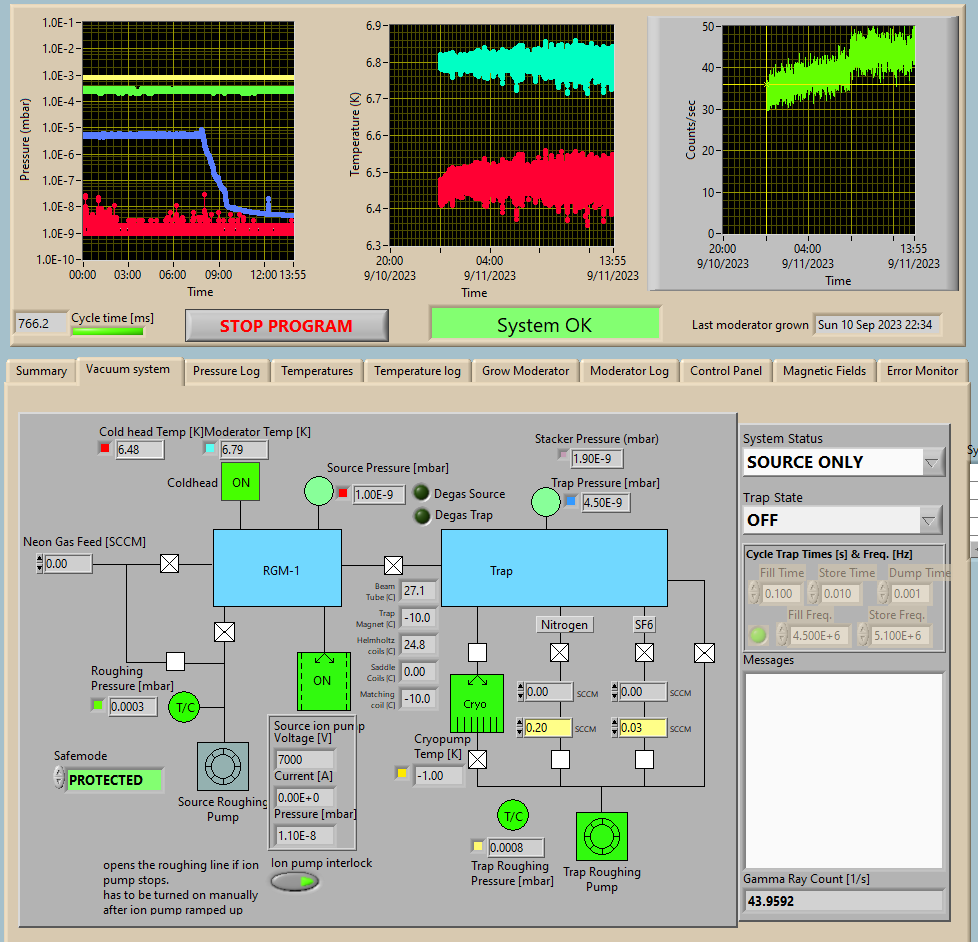Click the Nitrogen button
The image size is (978, 942).
click(x=564, y=624)
